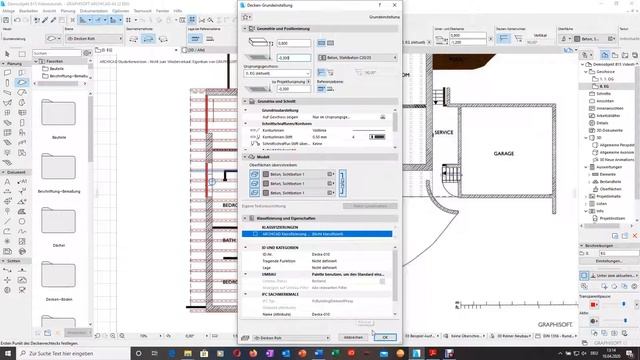Open the Dokumentation menu

coord(93,11)
